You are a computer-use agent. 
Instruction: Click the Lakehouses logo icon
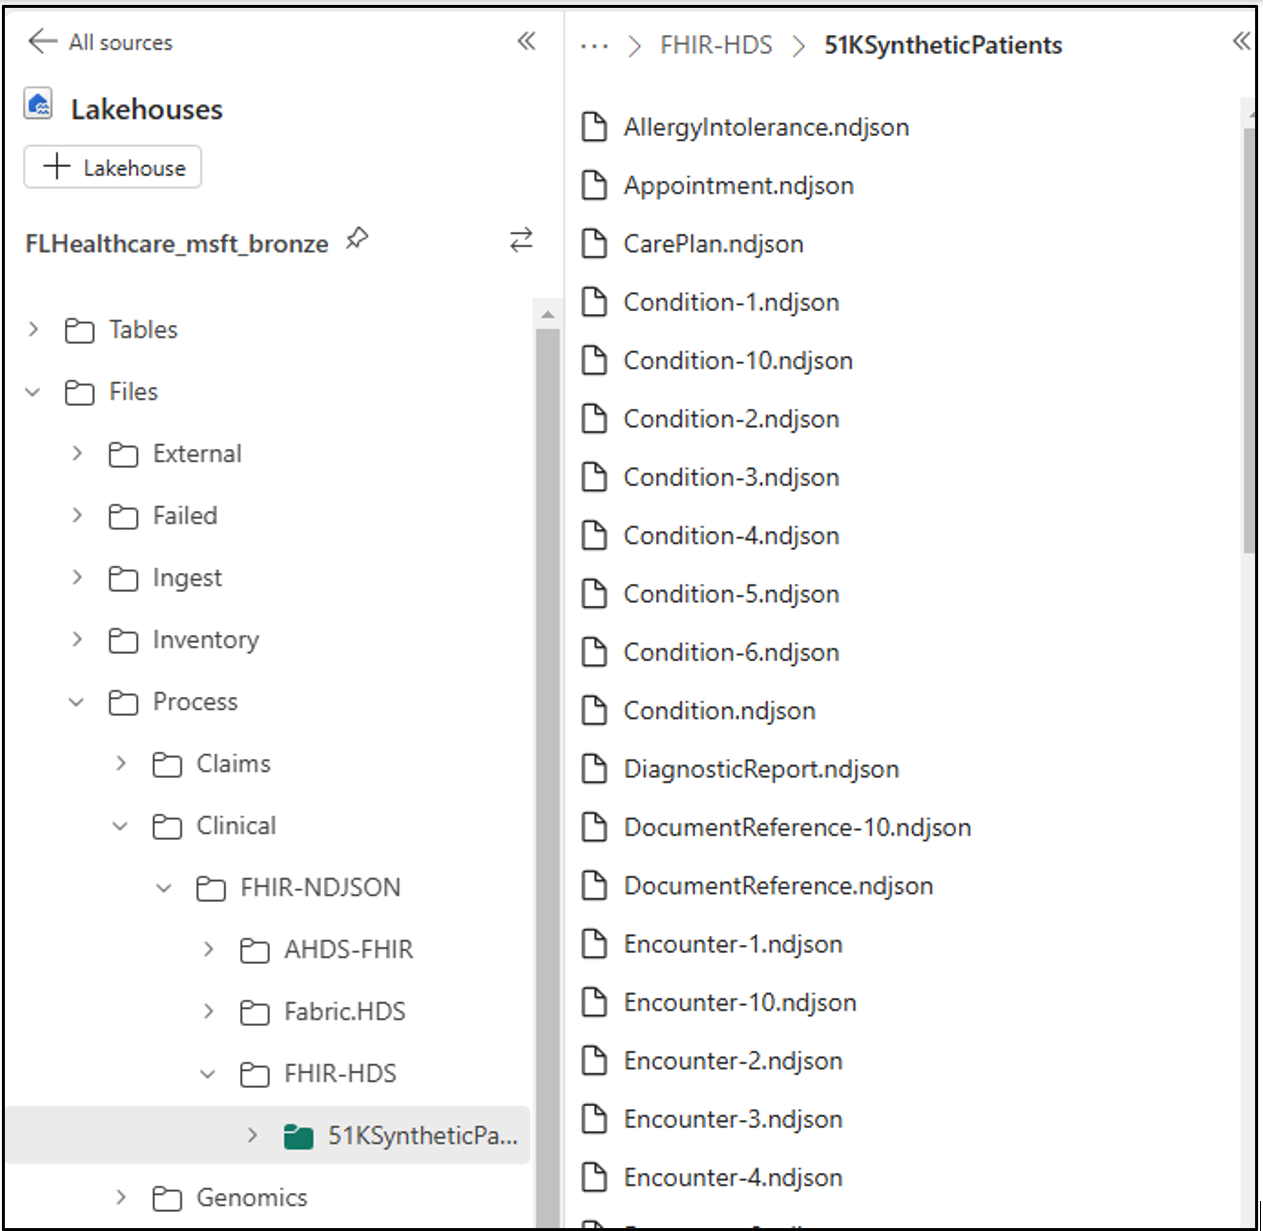(x=39, y=104)
